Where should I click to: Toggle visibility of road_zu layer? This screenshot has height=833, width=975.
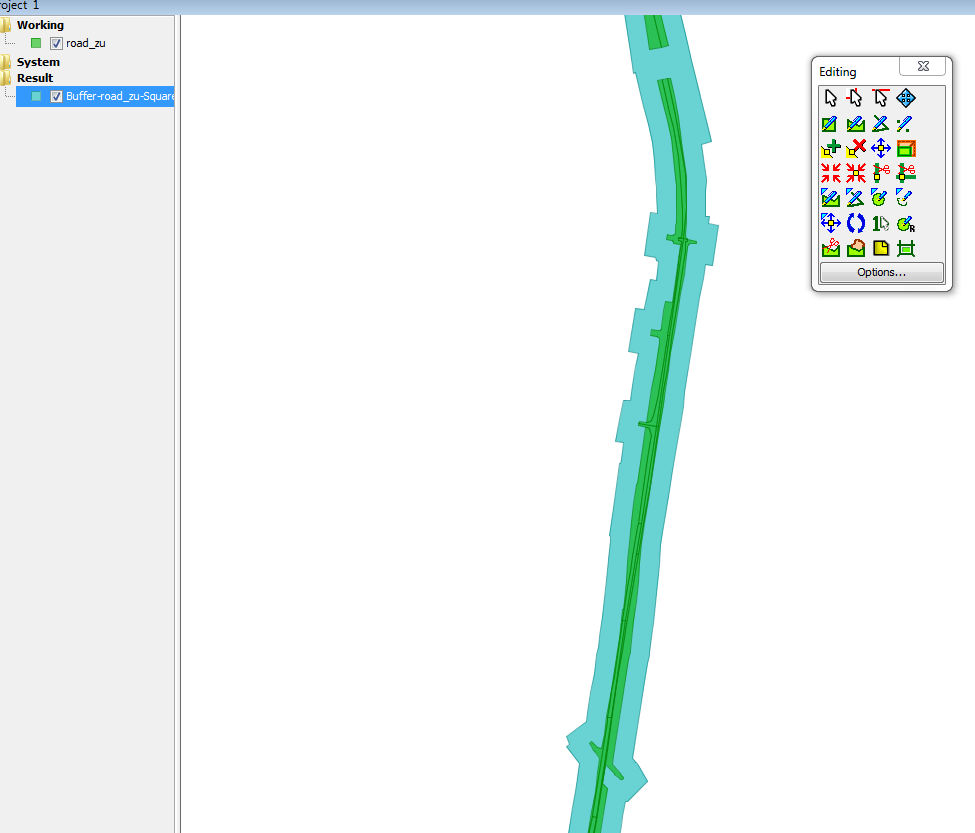[x=56, y=43]
